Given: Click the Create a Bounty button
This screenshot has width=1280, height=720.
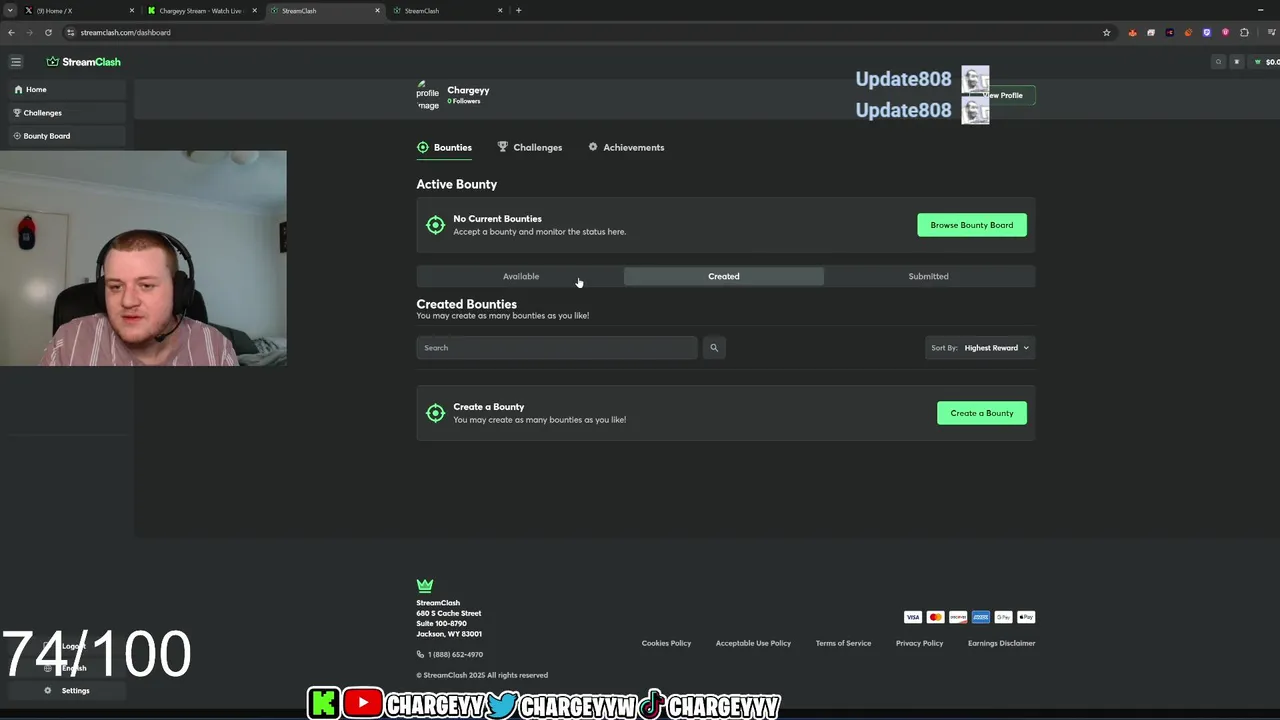Looking at the screenshot, I should pyautogui.click(x=982, y=413).
